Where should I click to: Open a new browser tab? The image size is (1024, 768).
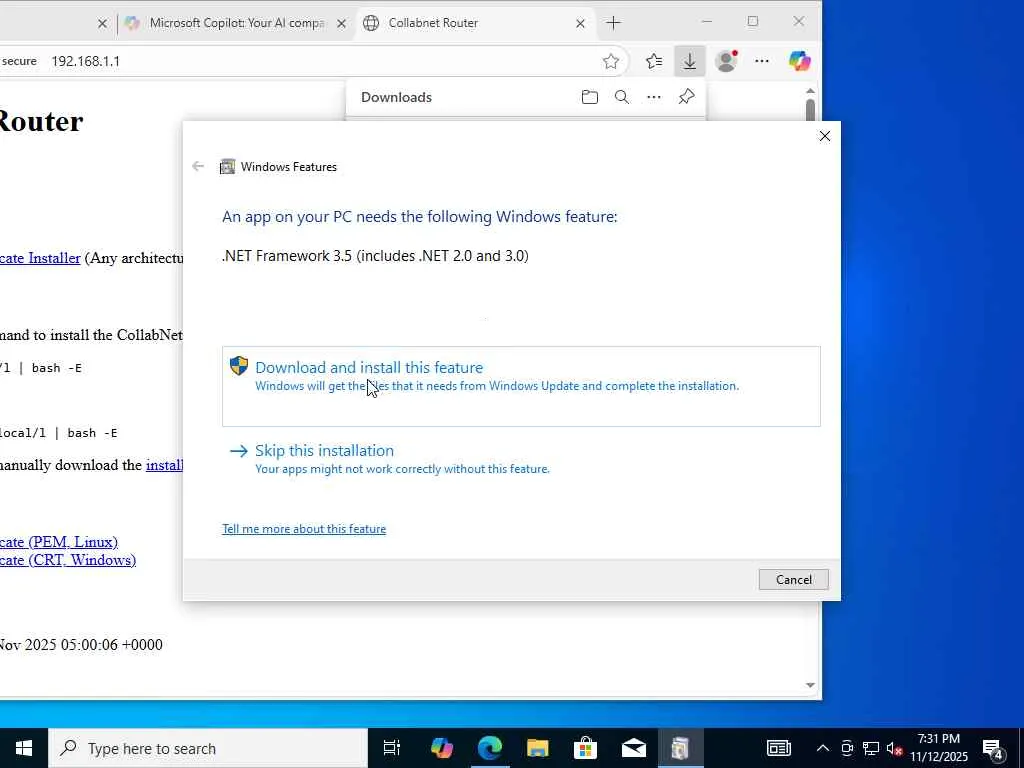613,23
